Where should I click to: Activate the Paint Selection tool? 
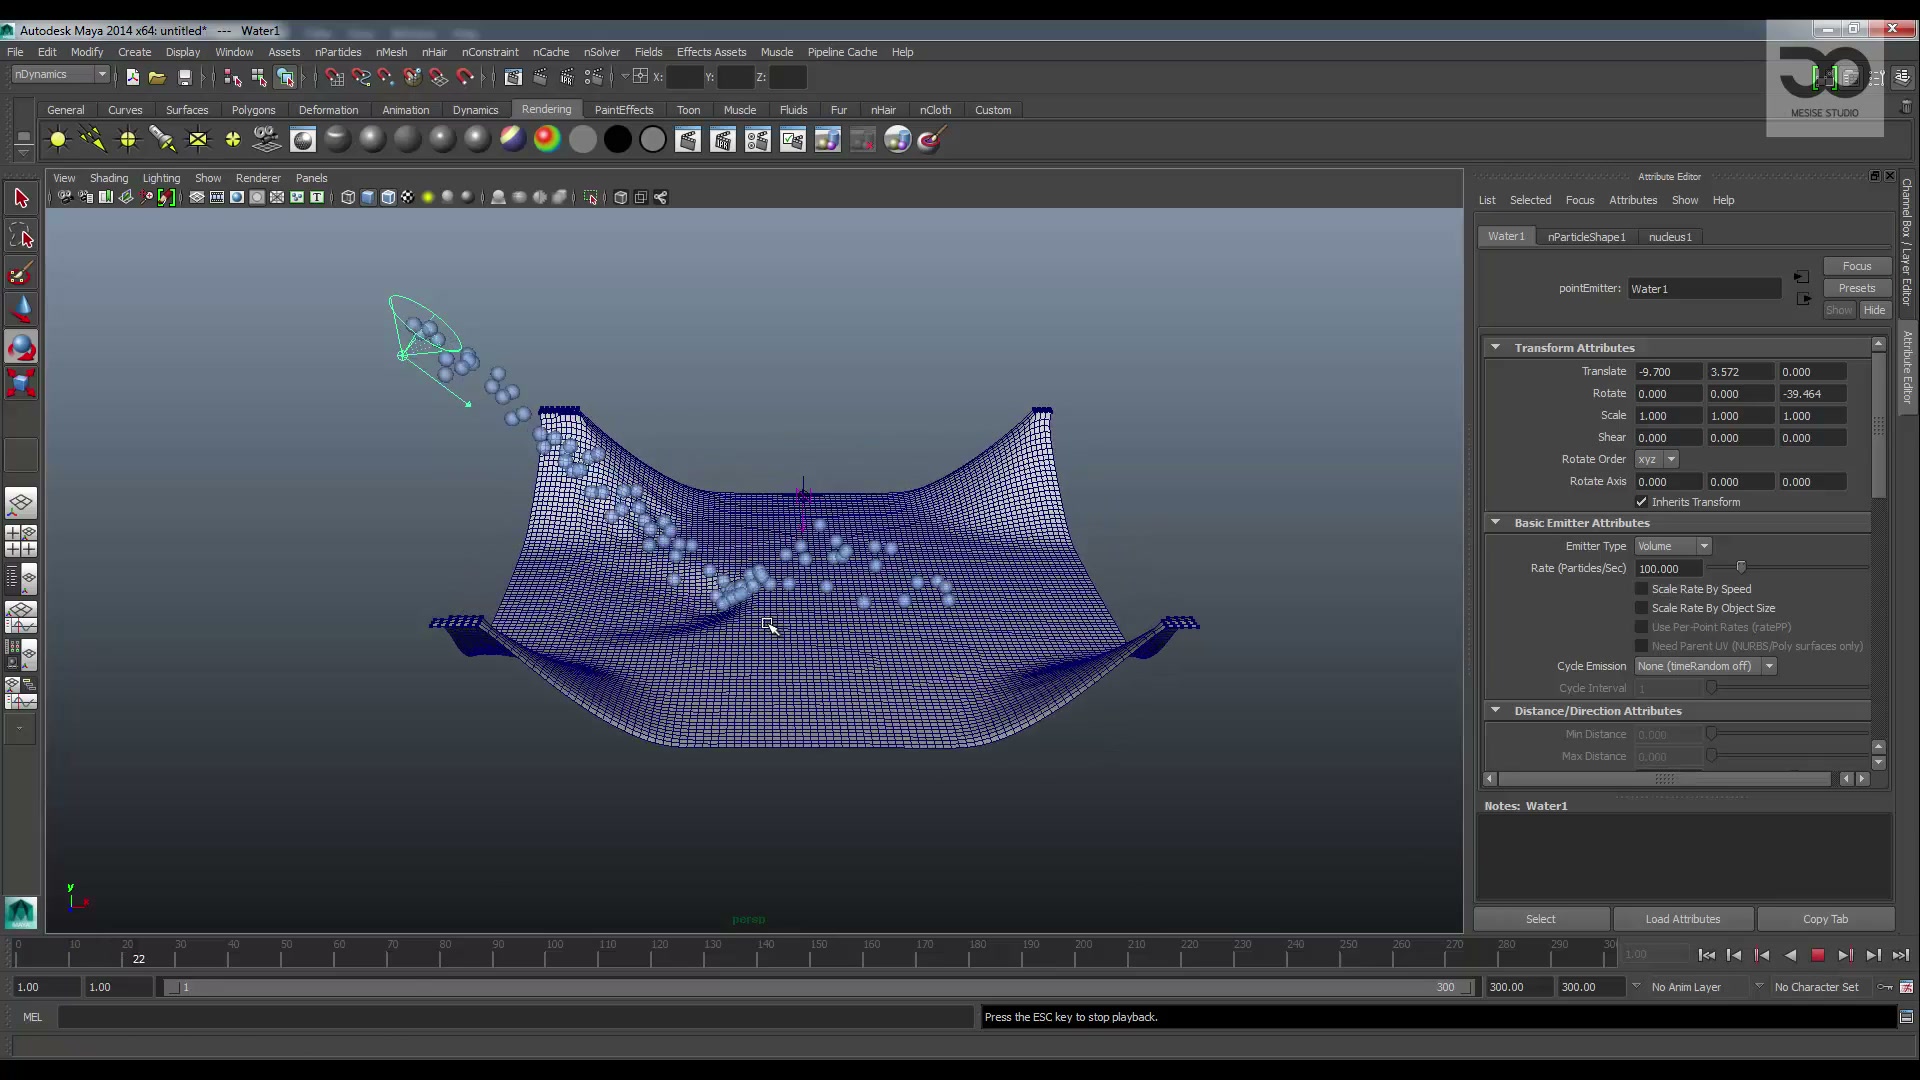(x=21, y=273)
